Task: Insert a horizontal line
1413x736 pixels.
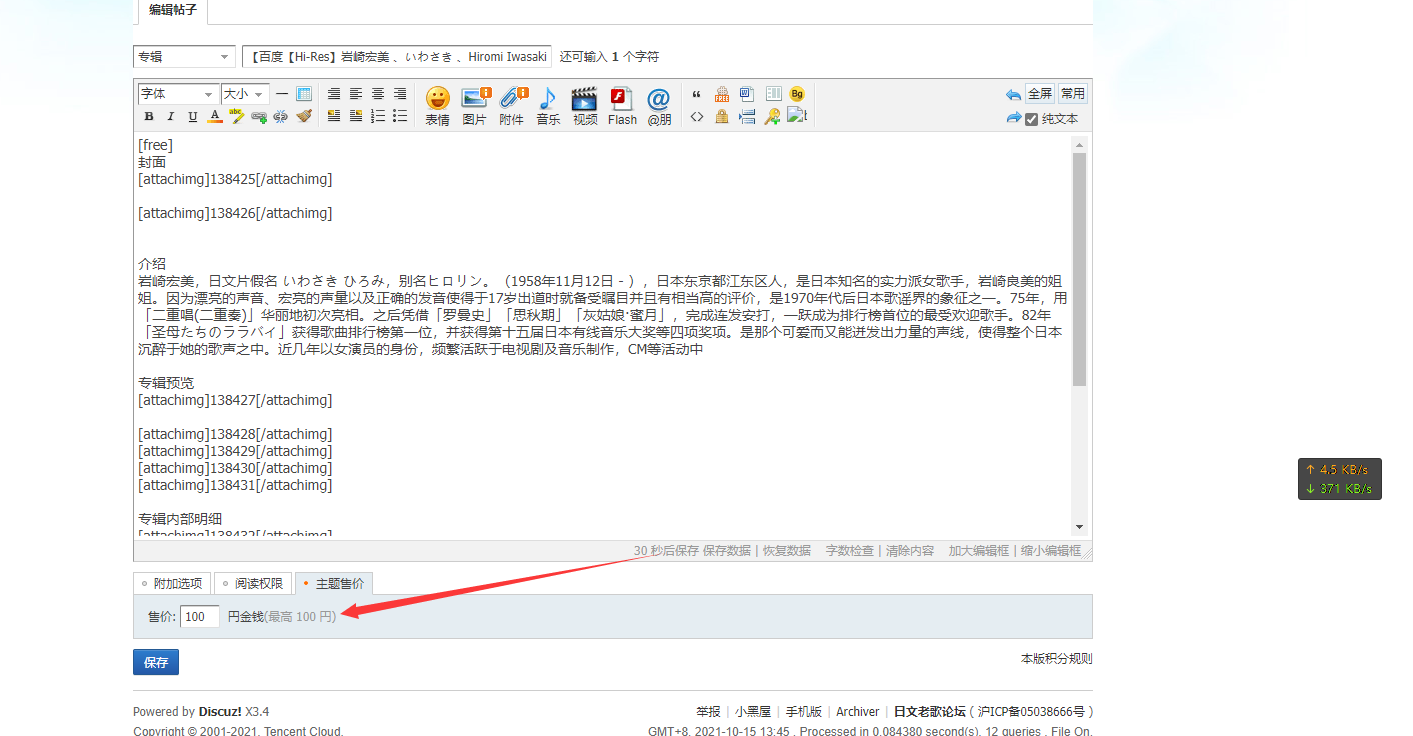Action: [x=282, y=94]
